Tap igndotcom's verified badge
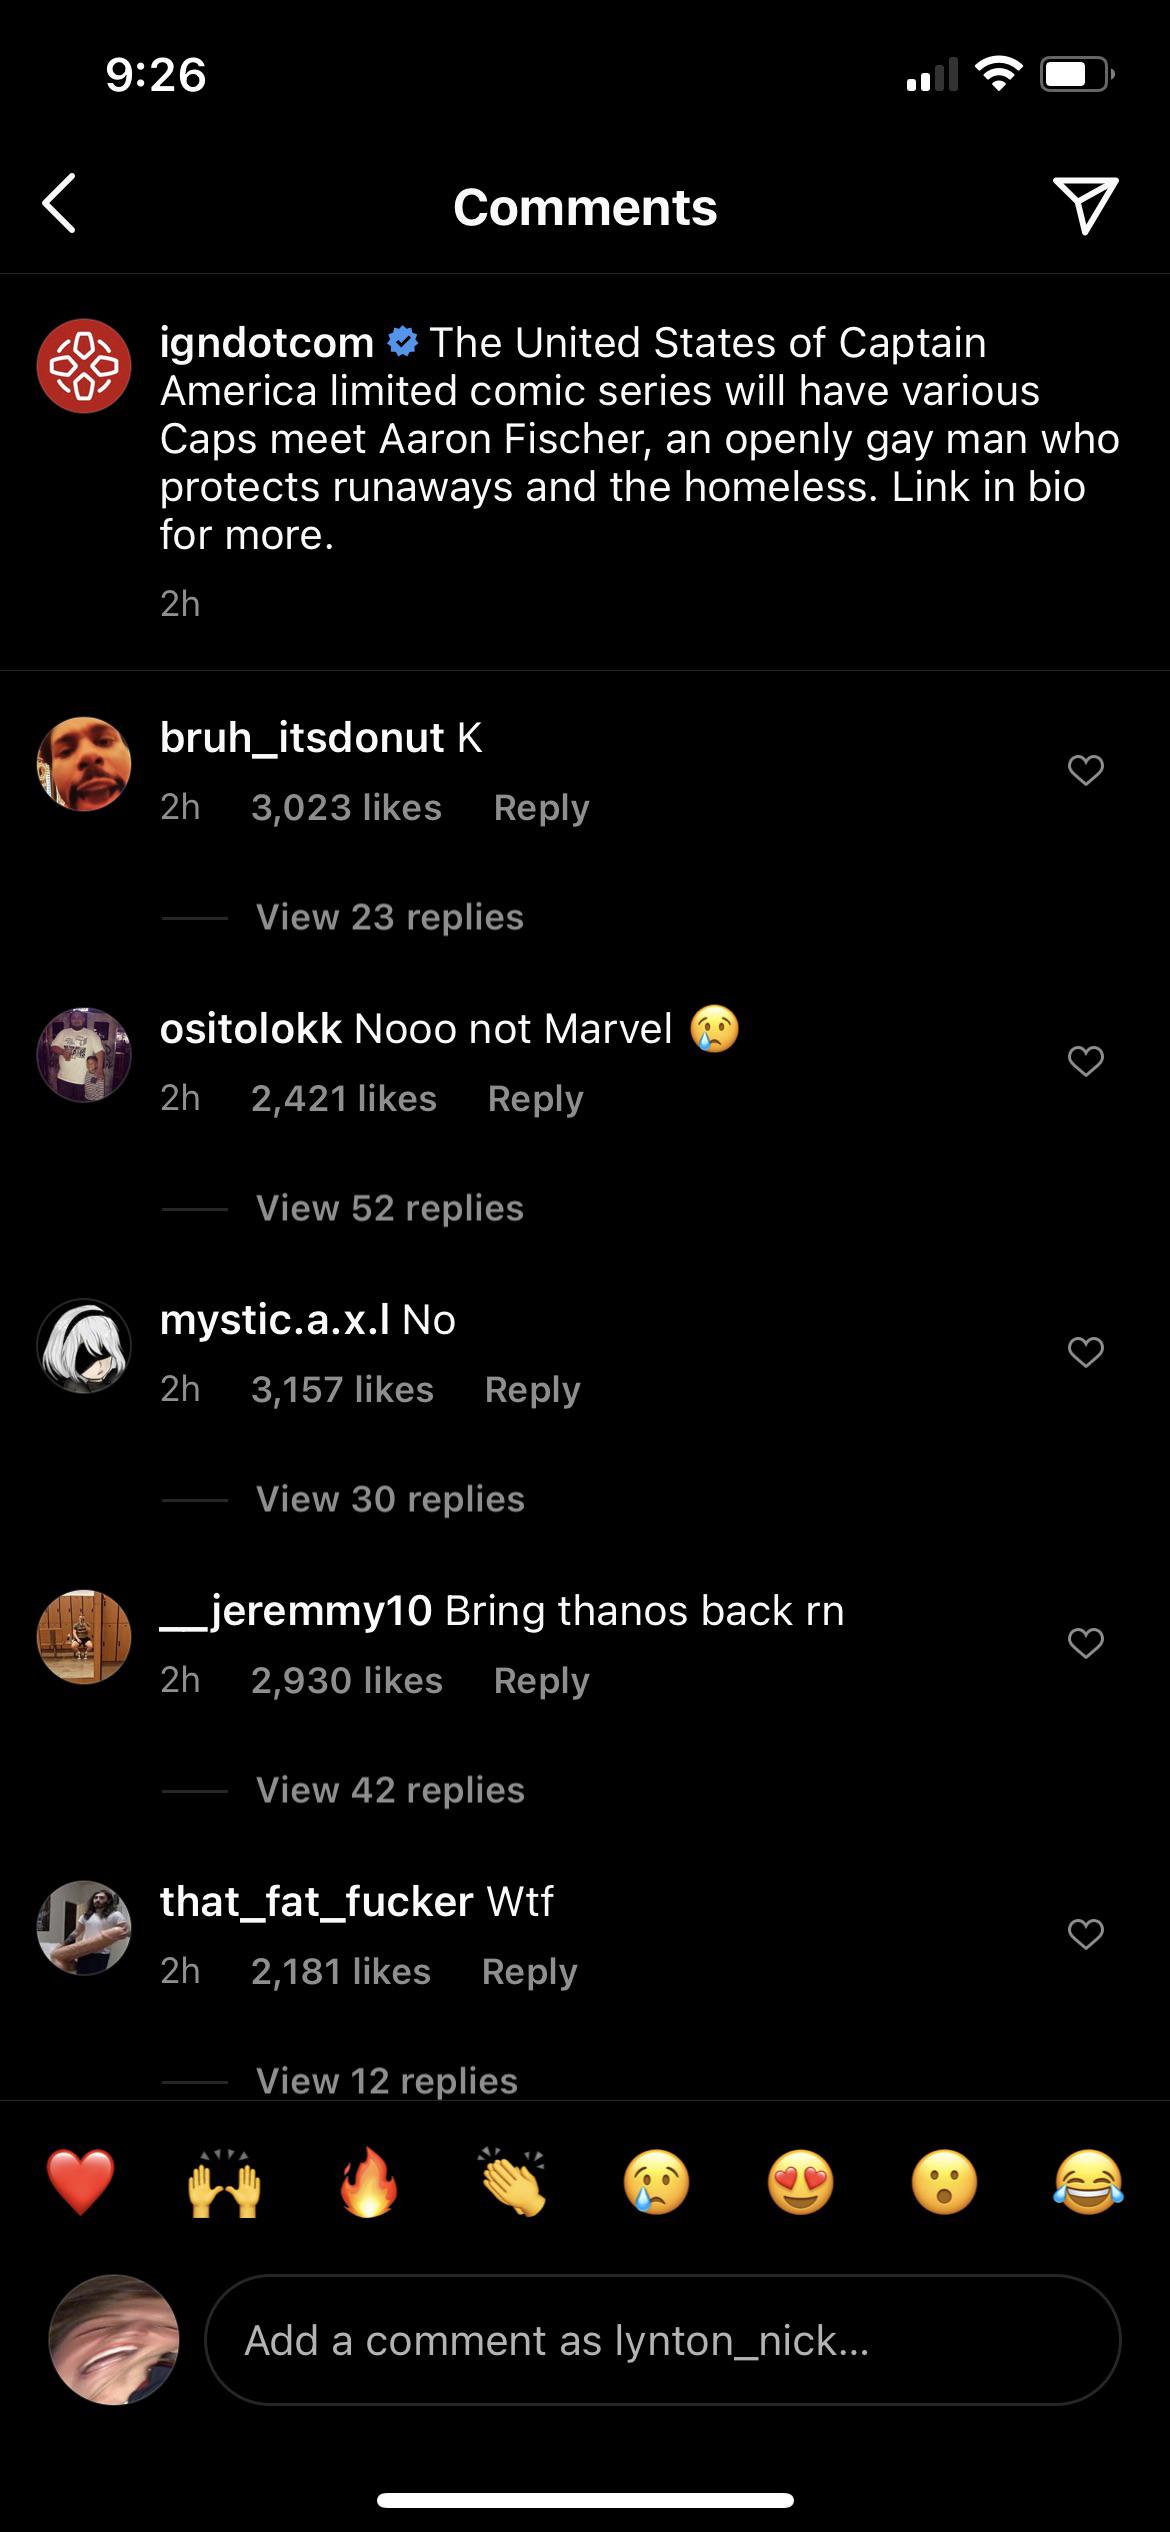Screen dimensions: 1170x2532 pyautogui.click(x=399, y=341)
